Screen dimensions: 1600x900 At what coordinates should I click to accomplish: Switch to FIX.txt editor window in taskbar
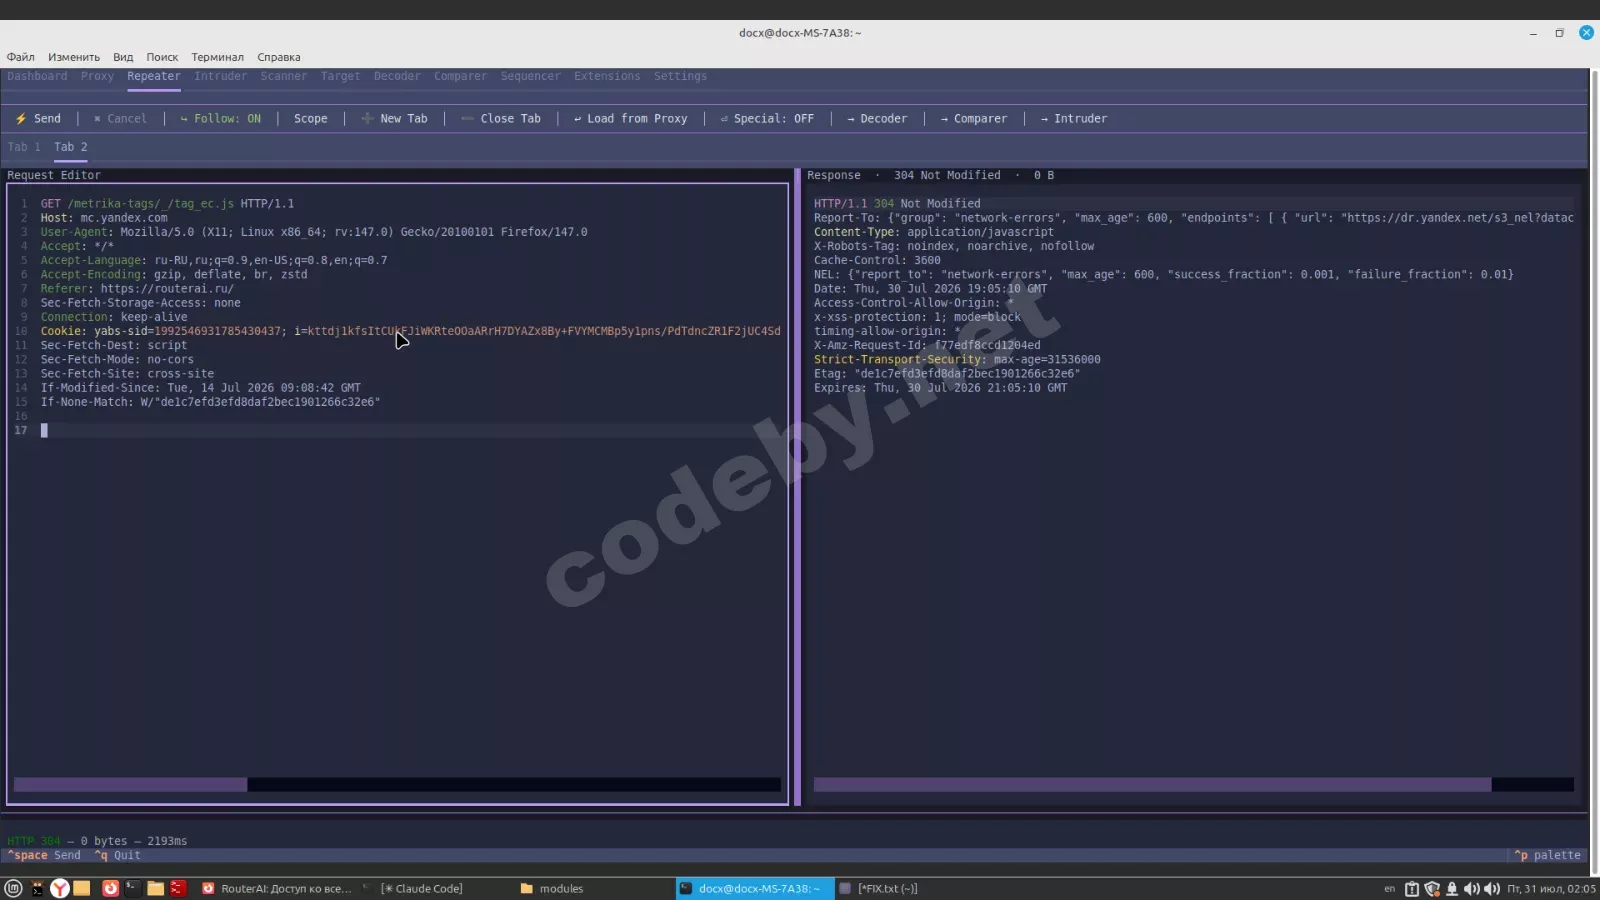tap(879, 888)
